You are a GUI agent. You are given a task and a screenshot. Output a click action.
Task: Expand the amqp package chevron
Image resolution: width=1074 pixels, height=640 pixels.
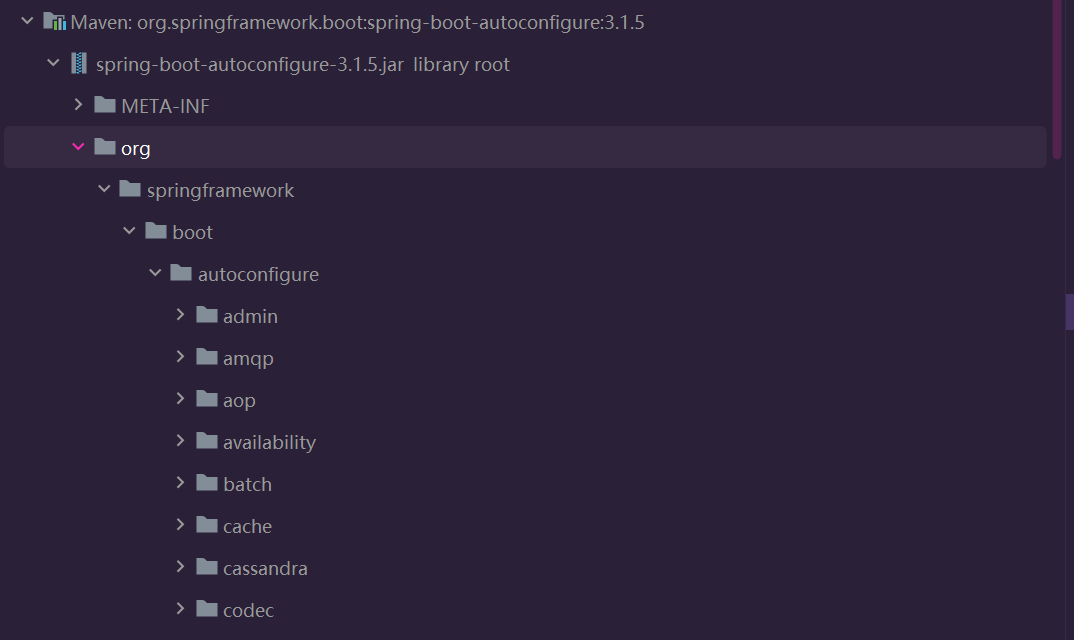[x=180, y=357]
